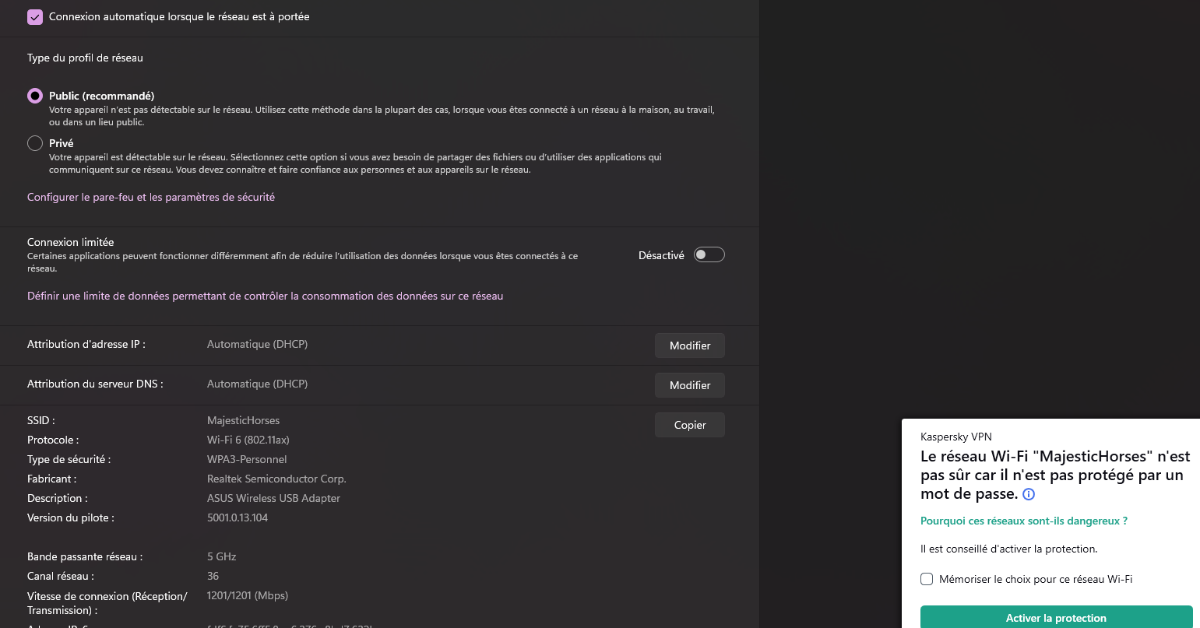
Task: Check Mémoriser le choix pour ce réseau Wi-Fi
Action: 927,579
